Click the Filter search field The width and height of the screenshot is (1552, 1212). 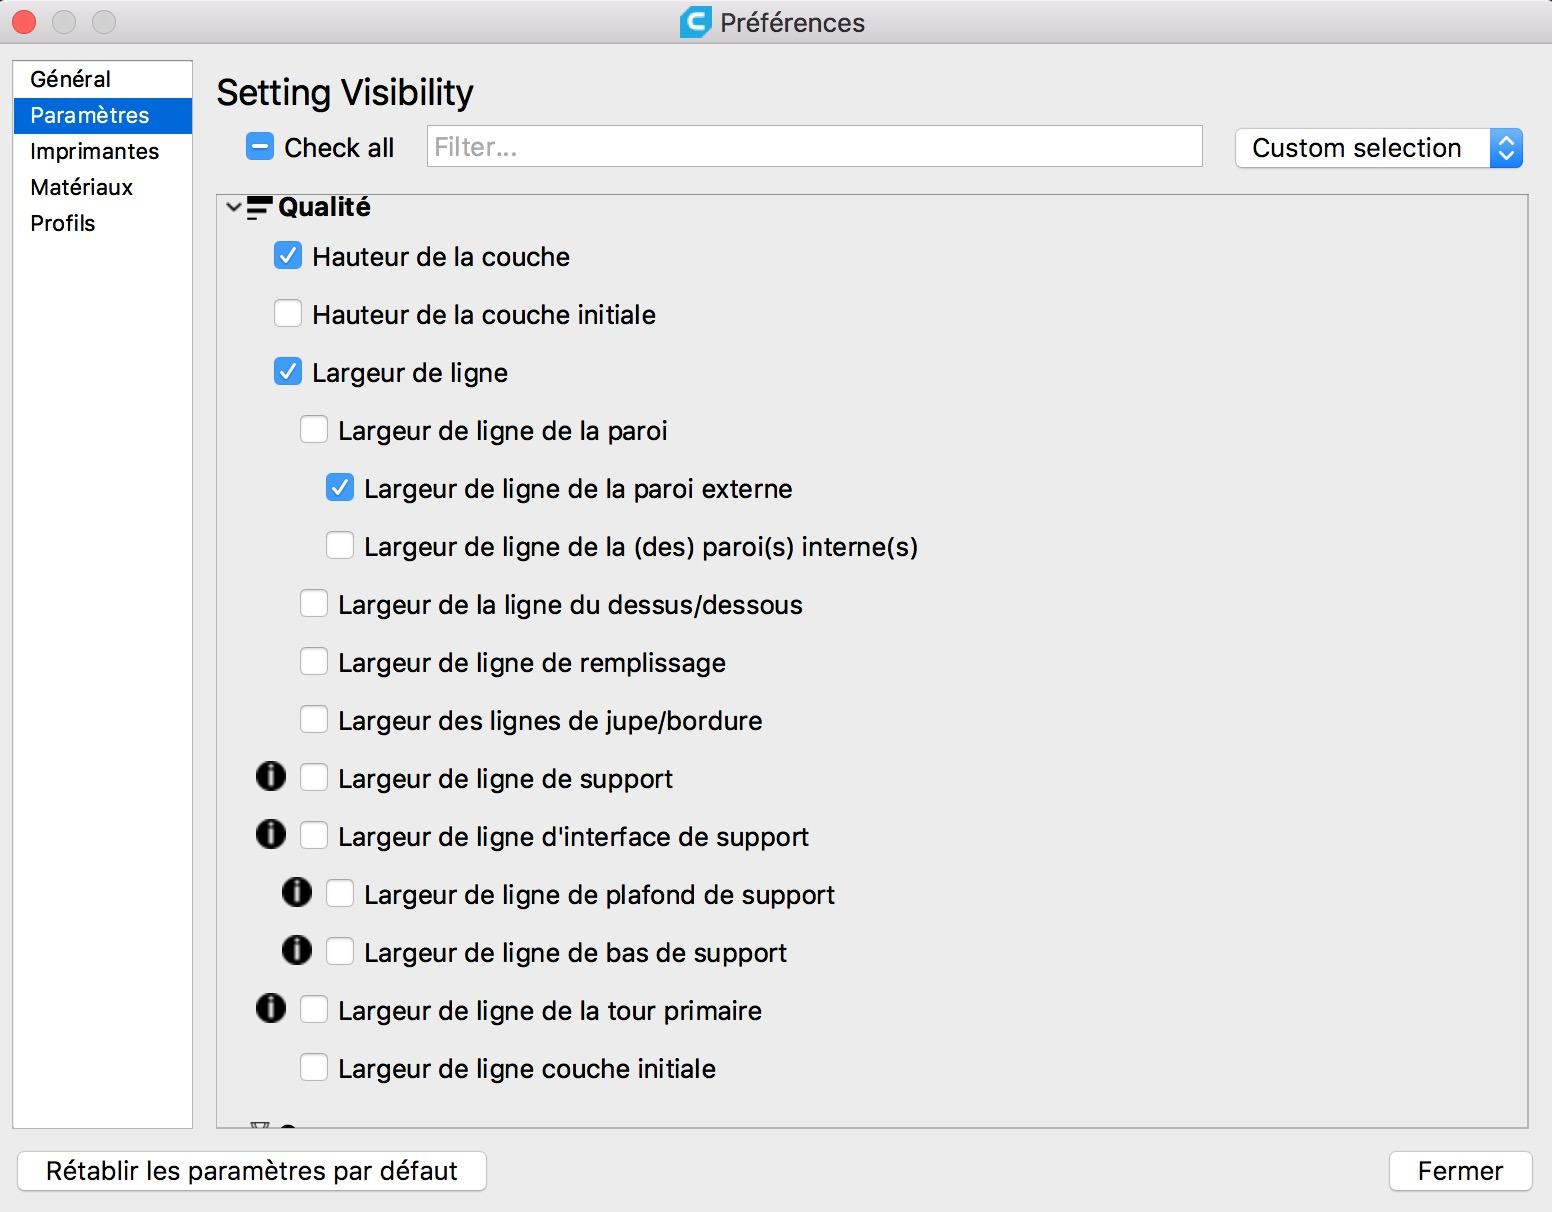coord(814,147)
